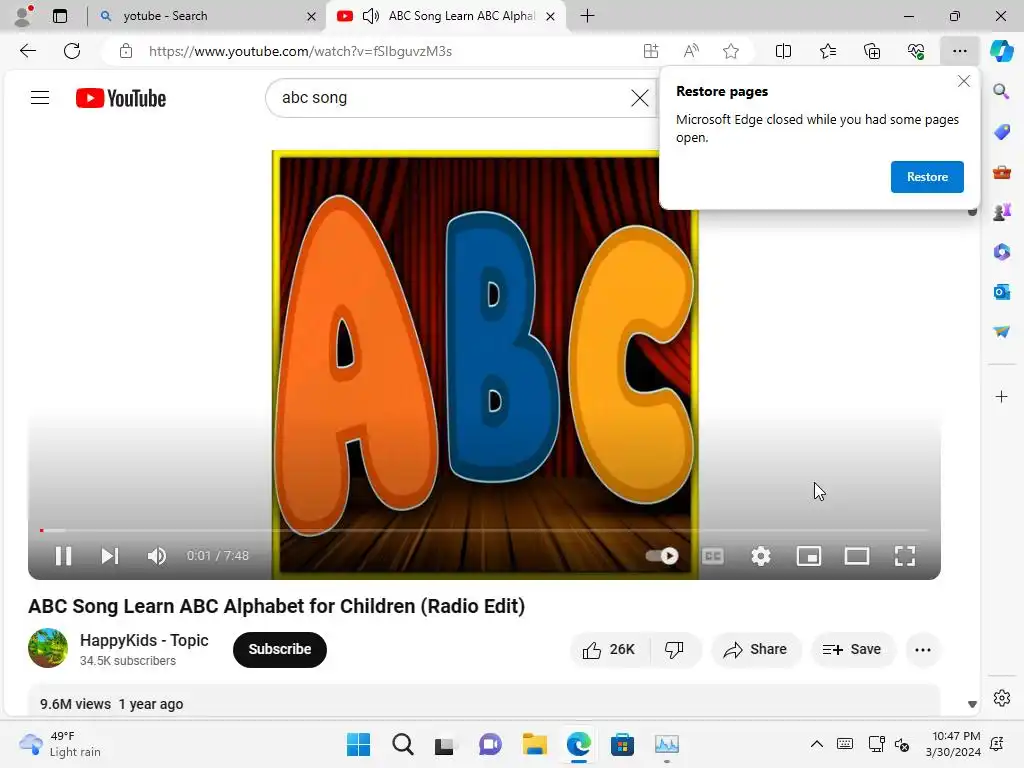Enable miniplayer mode

pyautogui.click(x=808, y=556)
